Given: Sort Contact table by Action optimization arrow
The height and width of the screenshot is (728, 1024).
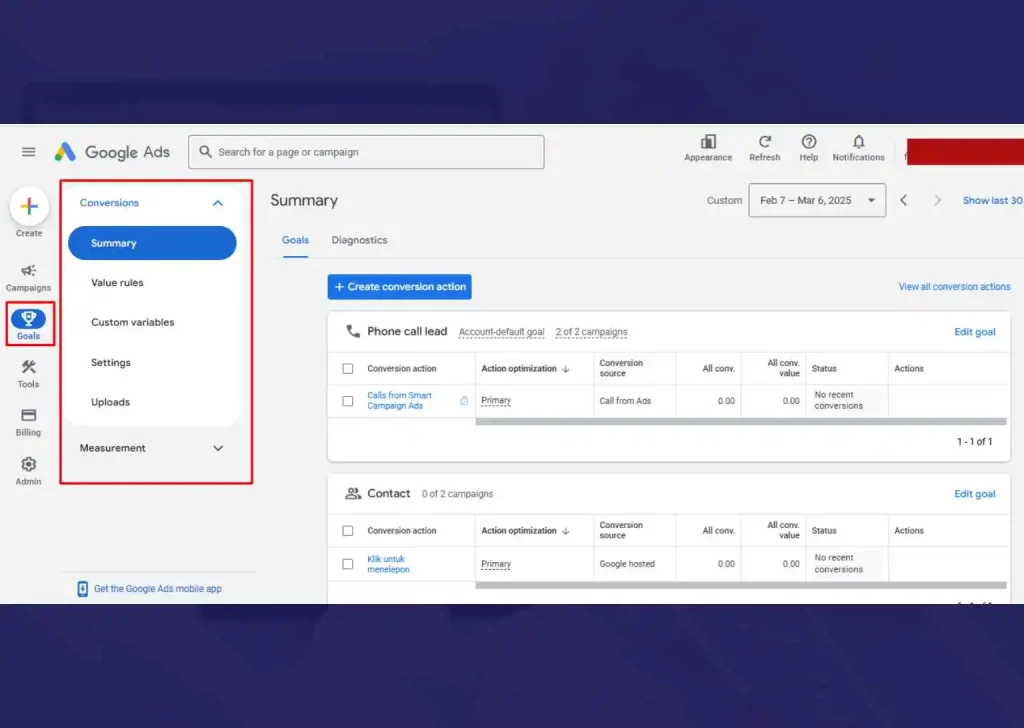Looking at the screenshot, I should (566, 531).
